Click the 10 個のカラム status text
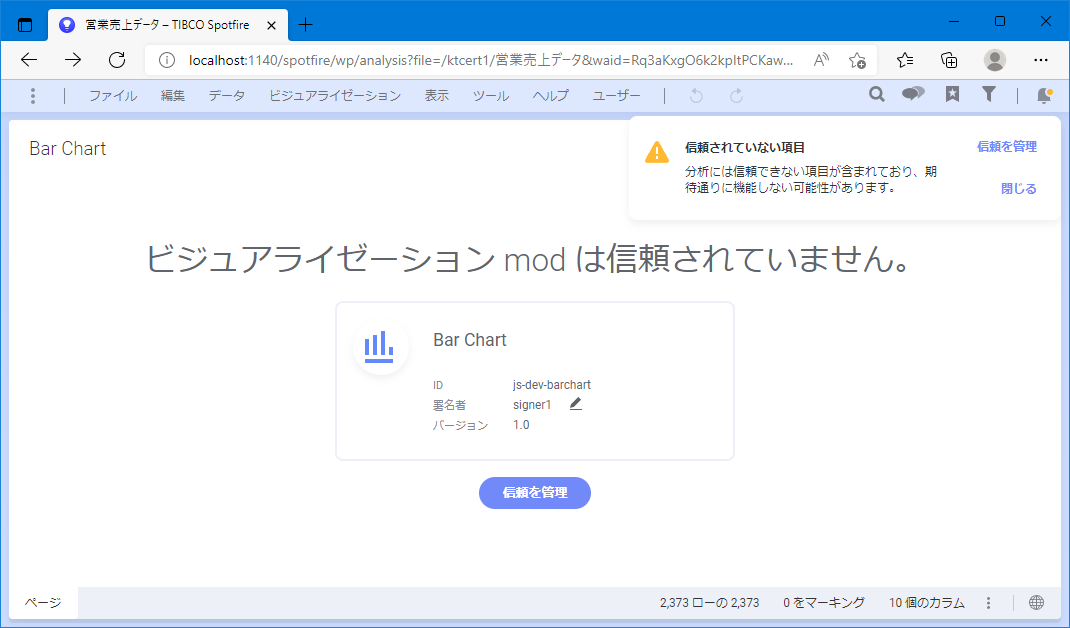The height and width of the screenshot is (628, 1070). click(927, 603)
